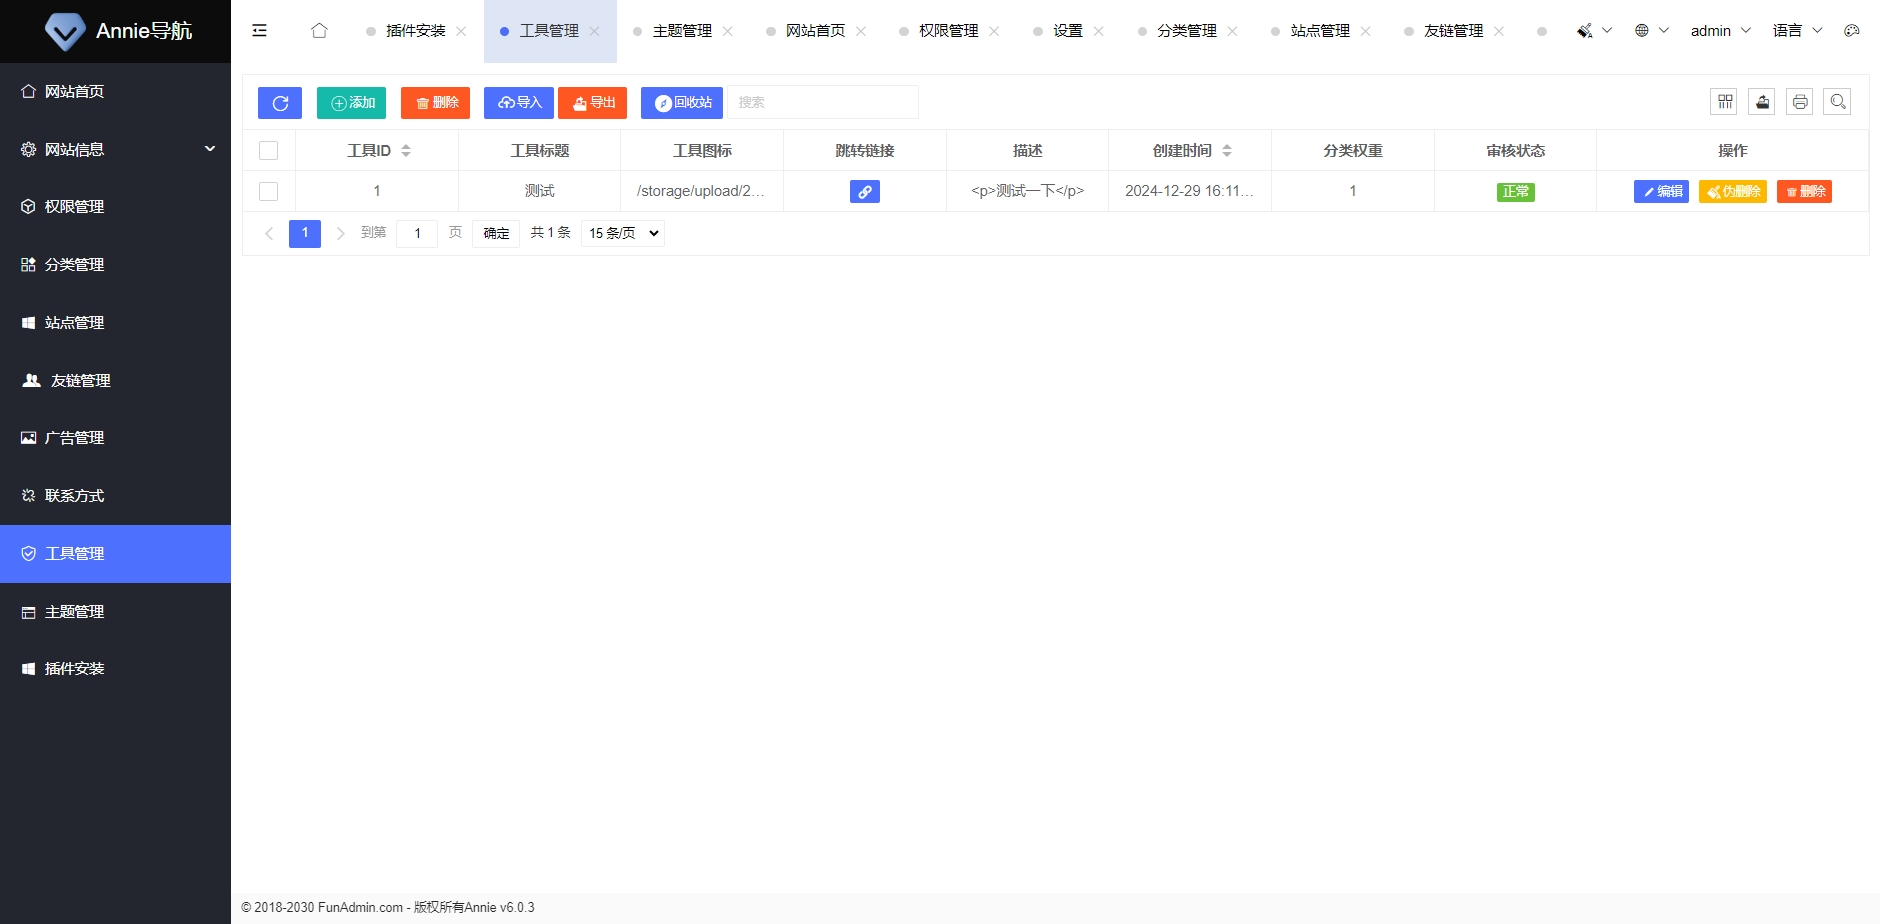This screenshot has width=1880, height=924.
Task: Toggle visible columns with column layout icon
Action: 1723,101
